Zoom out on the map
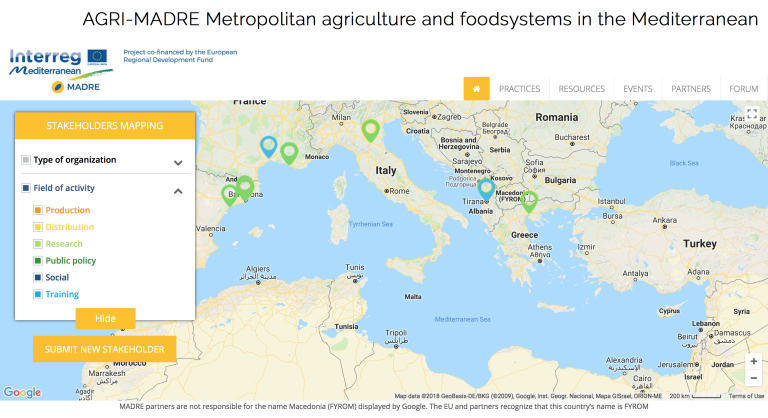The width and height of the screenshot is (768, 418). tap(753, 378)
